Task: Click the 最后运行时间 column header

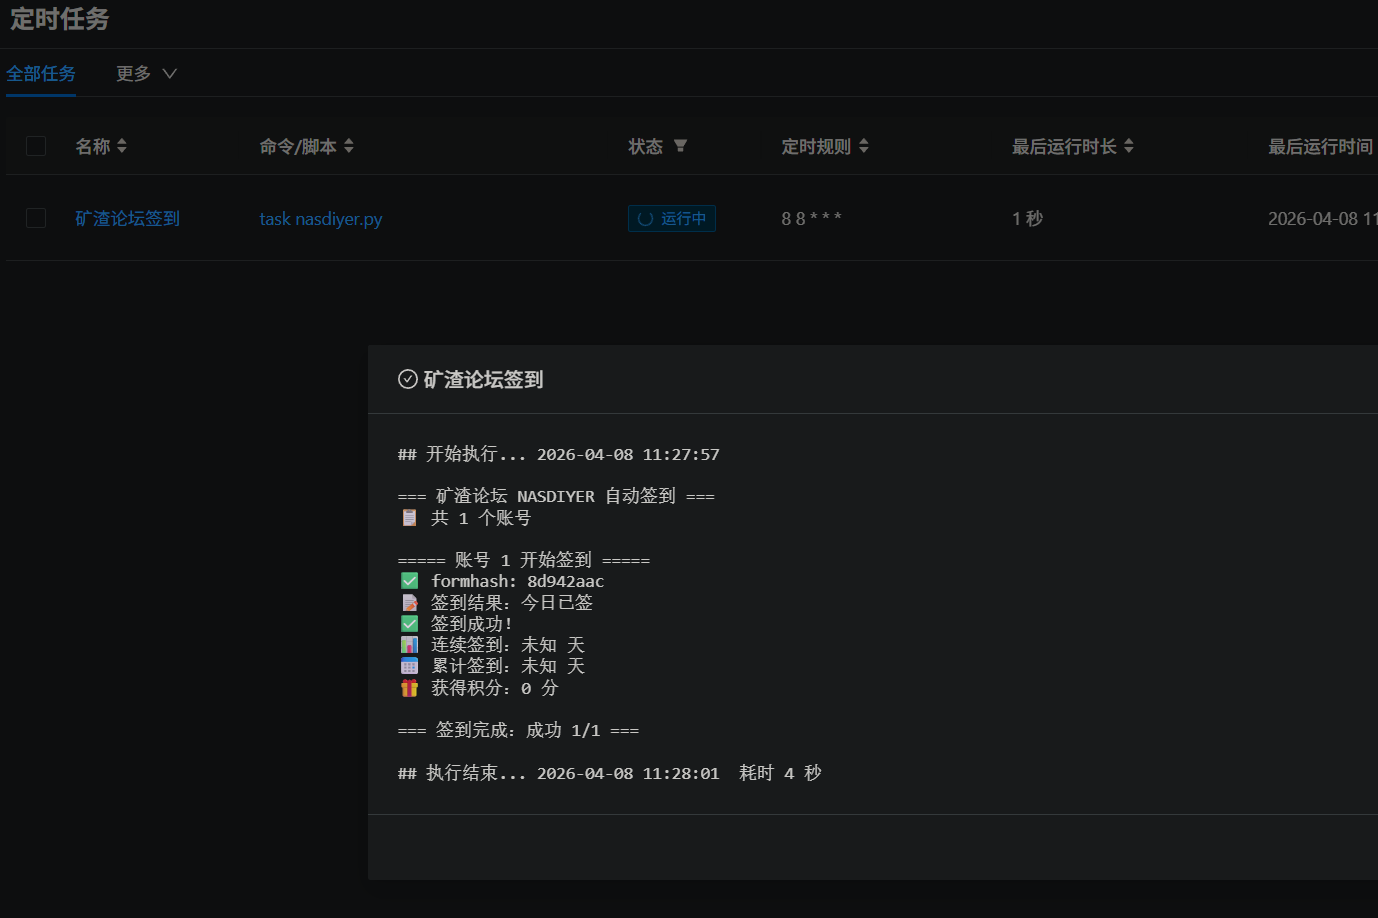Action: [x=1320, y=147]
